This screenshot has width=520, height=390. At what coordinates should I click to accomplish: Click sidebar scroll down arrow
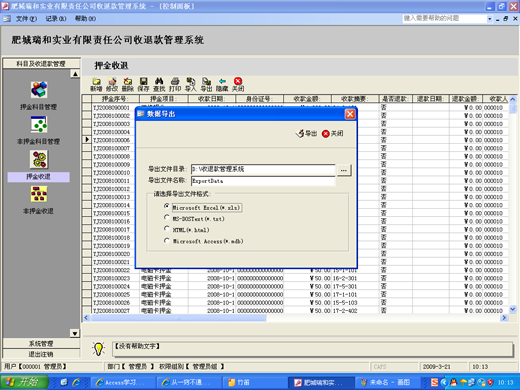click(x=75, y=333)
